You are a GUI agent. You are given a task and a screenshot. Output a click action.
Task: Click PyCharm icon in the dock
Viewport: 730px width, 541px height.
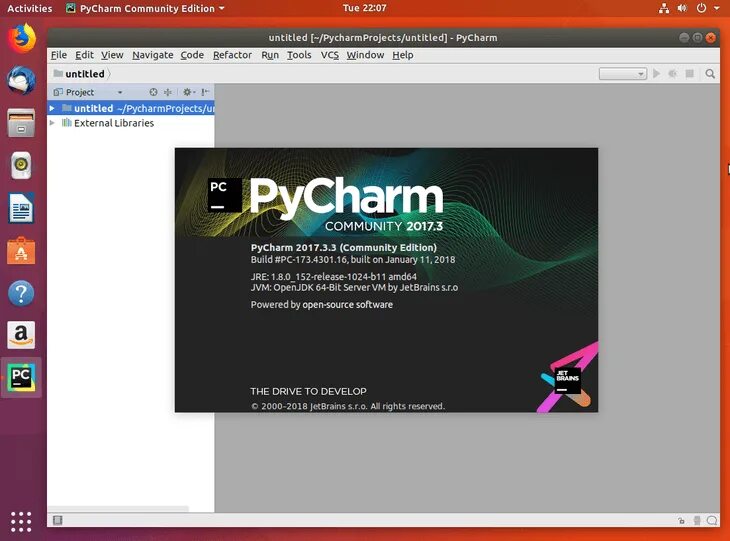tap(21, 378)
